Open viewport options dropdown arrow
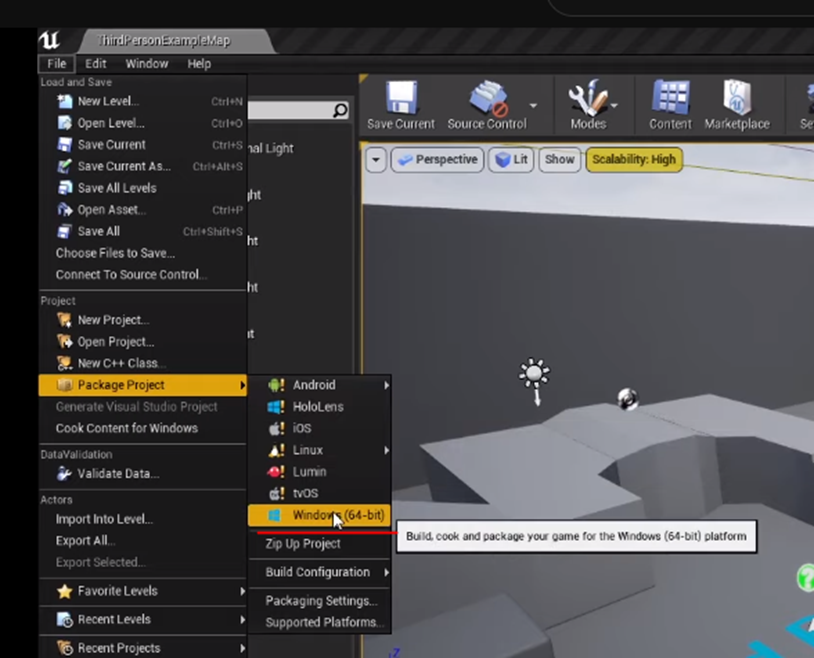 tap(376, 160)
